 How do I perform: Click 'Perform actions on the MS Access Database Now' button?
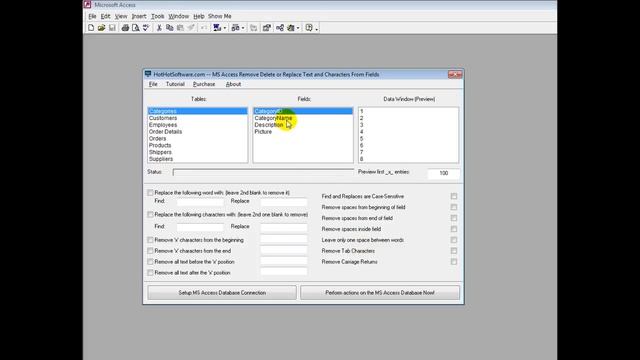(x=380, y=293)
